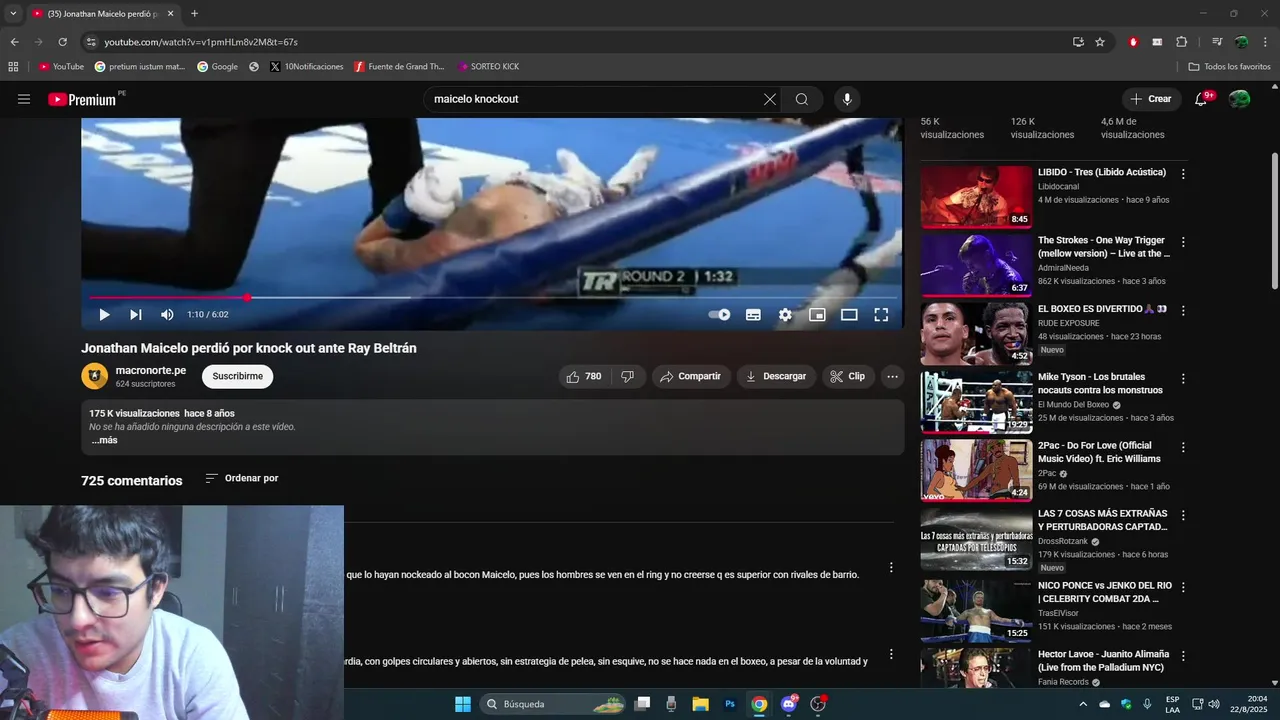The height and width of the screenshot is (720, 1280).
Task: Share the video via Compartir
Action: click(x=691, y=376)
